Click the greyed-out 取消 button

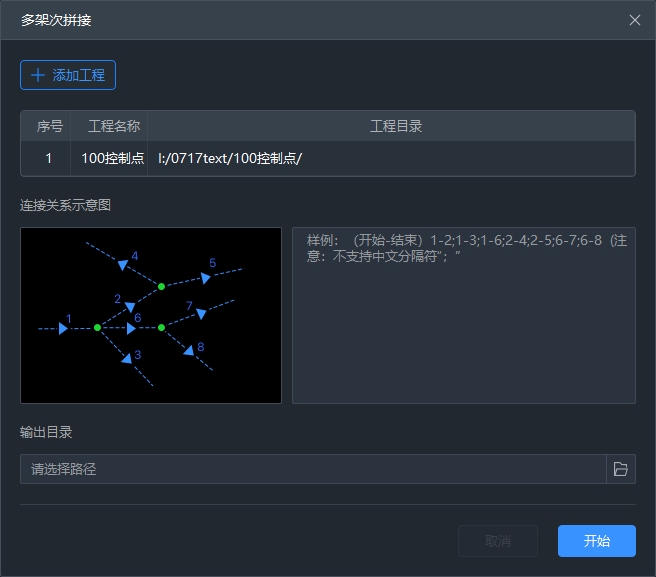497,541
